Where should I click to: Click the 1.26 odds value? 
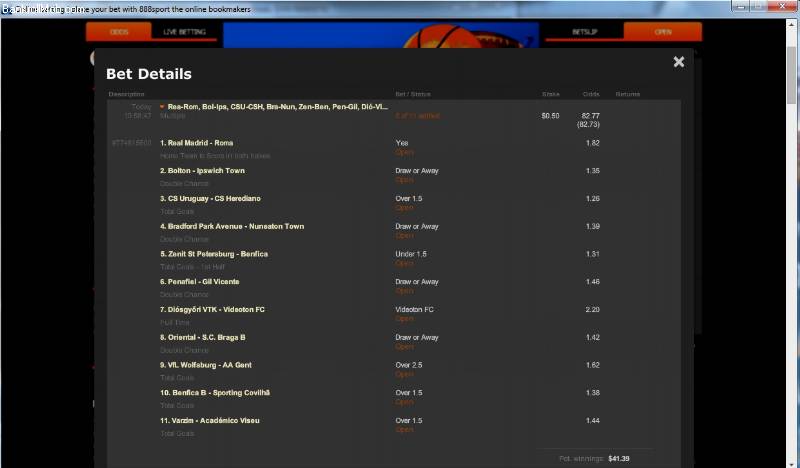pos(592,199)
